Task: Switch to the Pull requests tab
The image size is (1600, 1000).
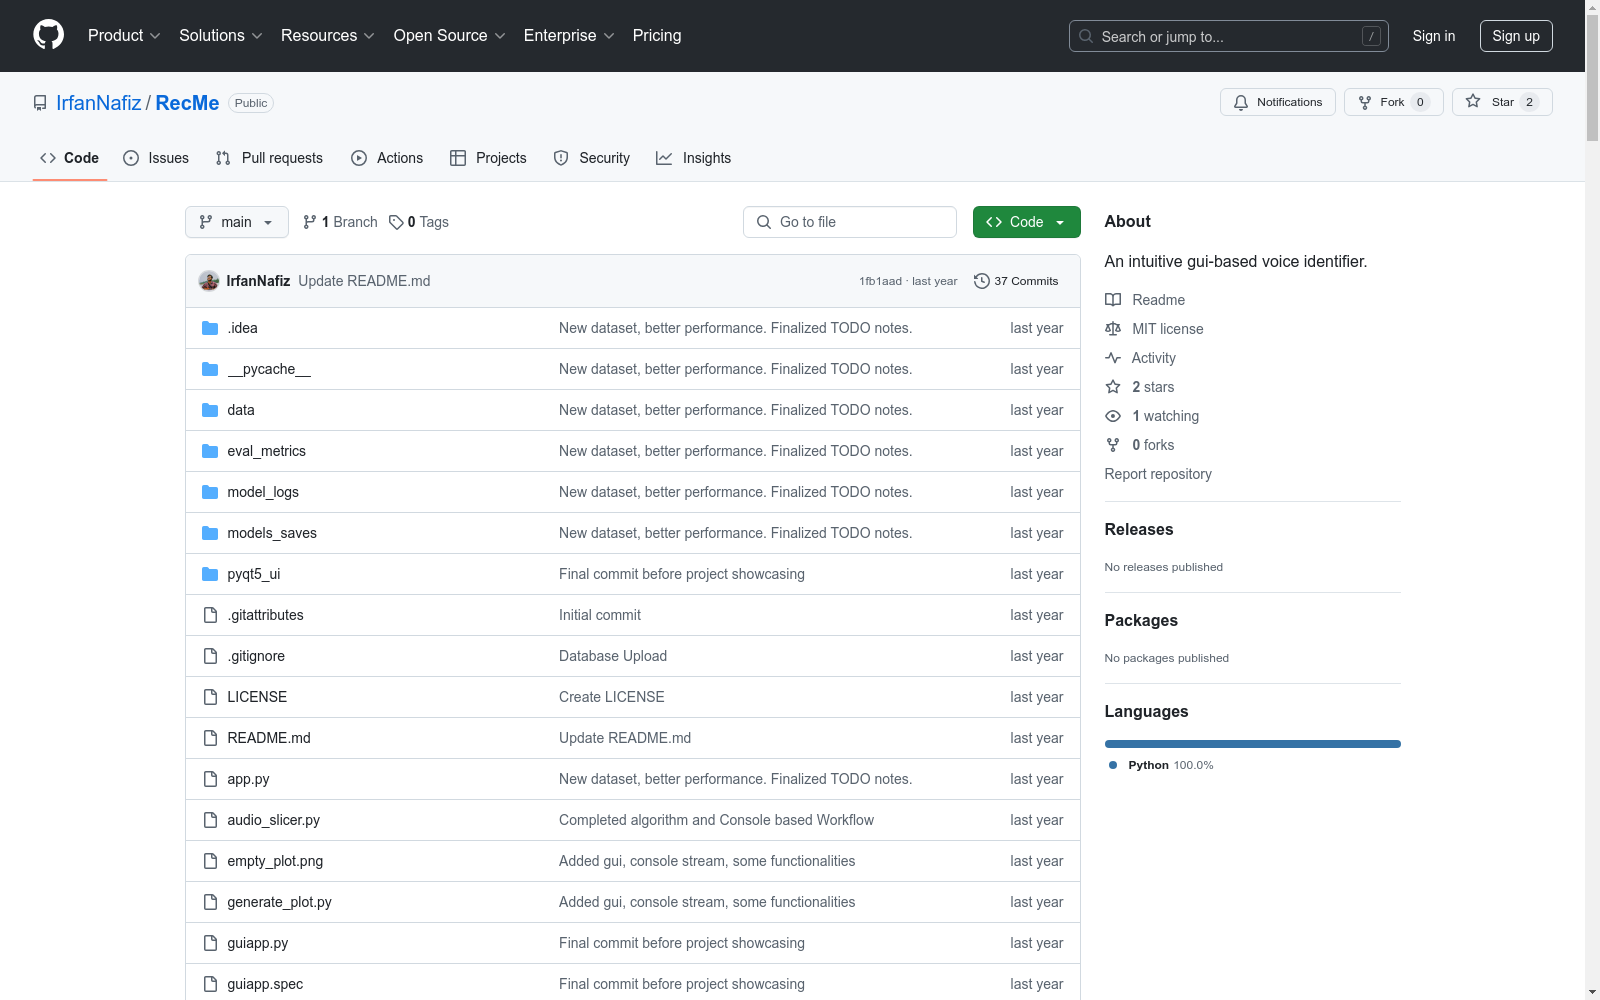Action: [269, 158]
